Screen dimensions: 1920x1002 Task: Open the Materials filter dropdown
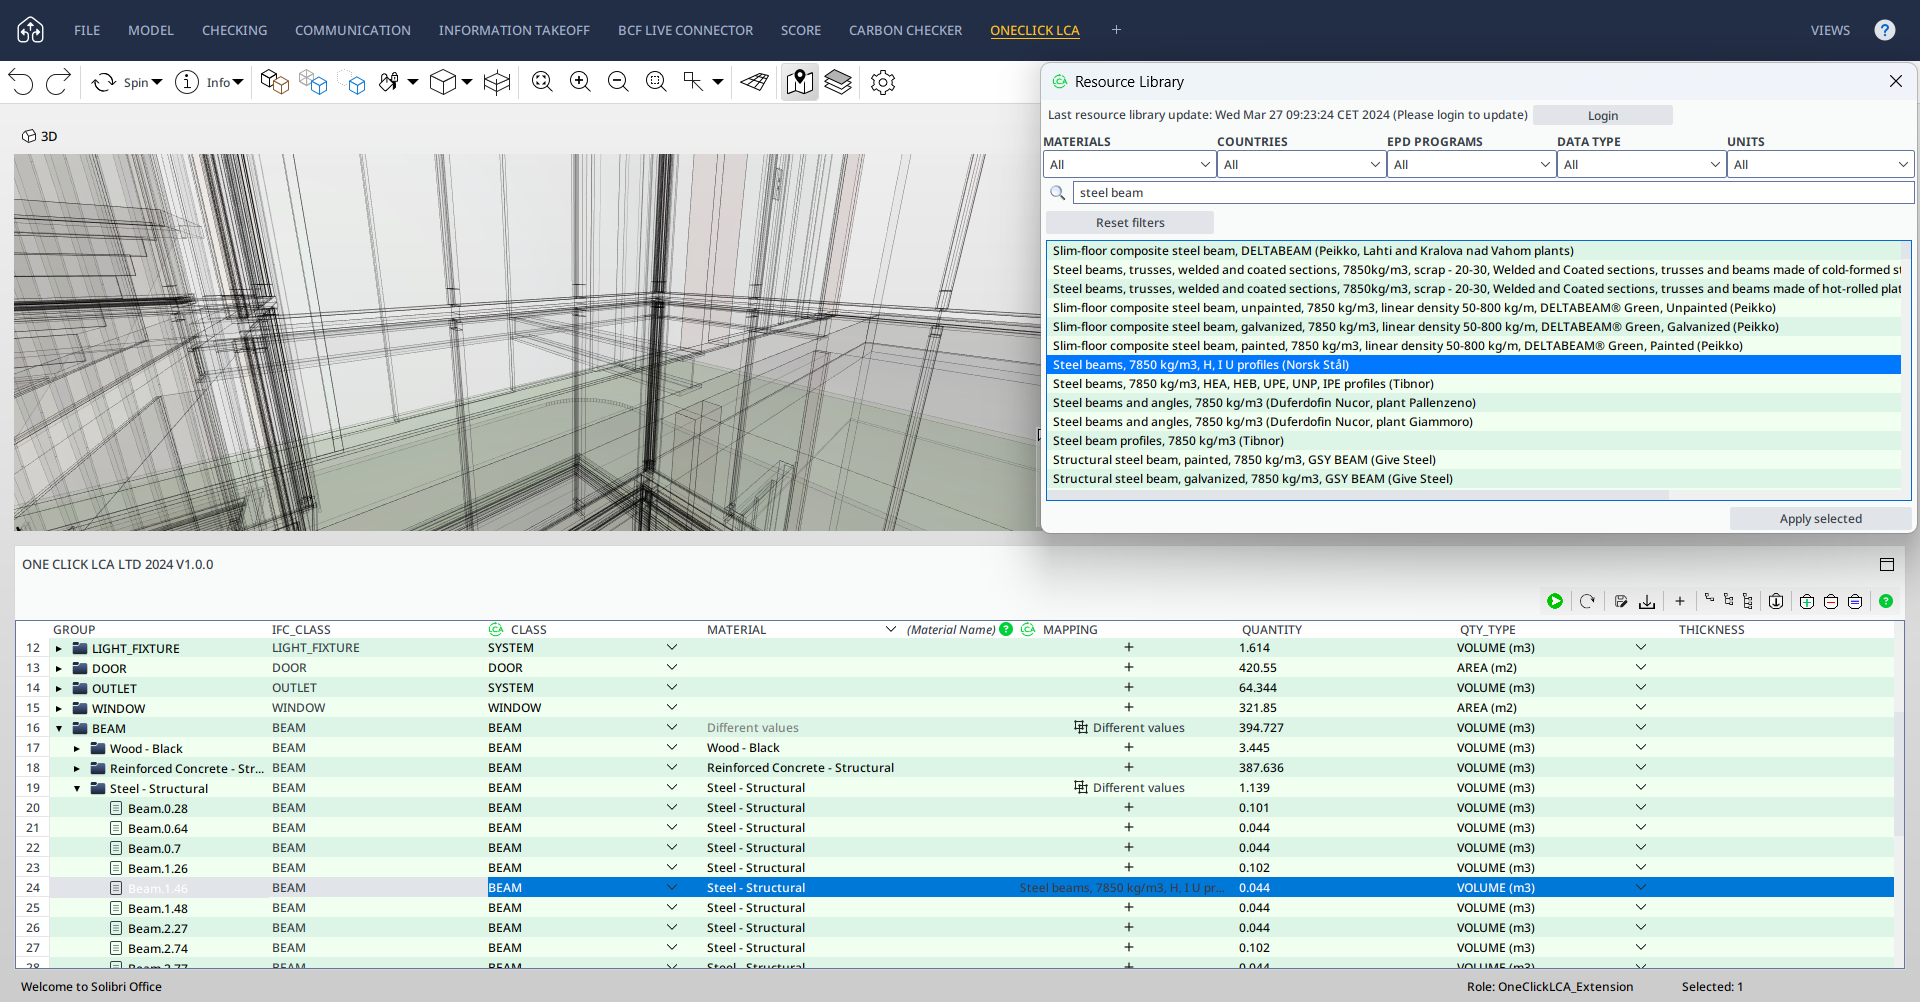pyautogui.click(x=1129, y=165)
